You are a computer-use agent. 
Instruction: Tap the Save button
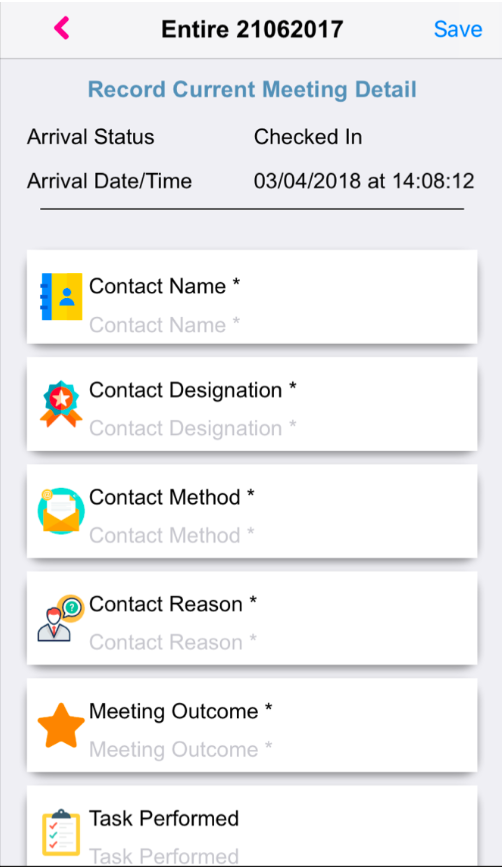pyautogui.click(x=458, y=29)
